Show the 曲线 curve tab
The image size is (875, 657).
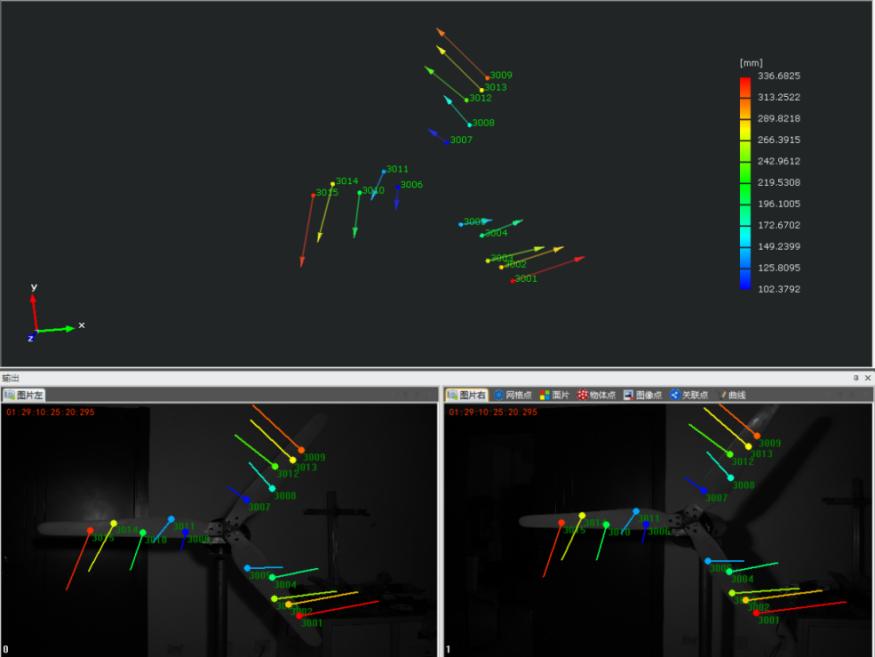click(x=732, y=395)
